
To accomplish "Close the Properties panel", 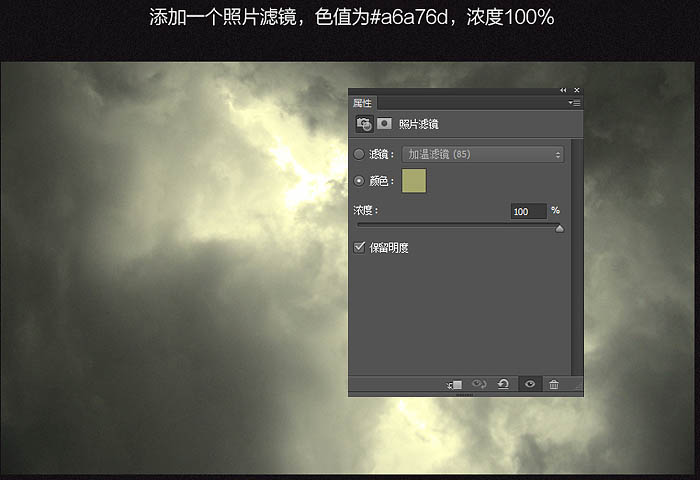I will (577, 90).
